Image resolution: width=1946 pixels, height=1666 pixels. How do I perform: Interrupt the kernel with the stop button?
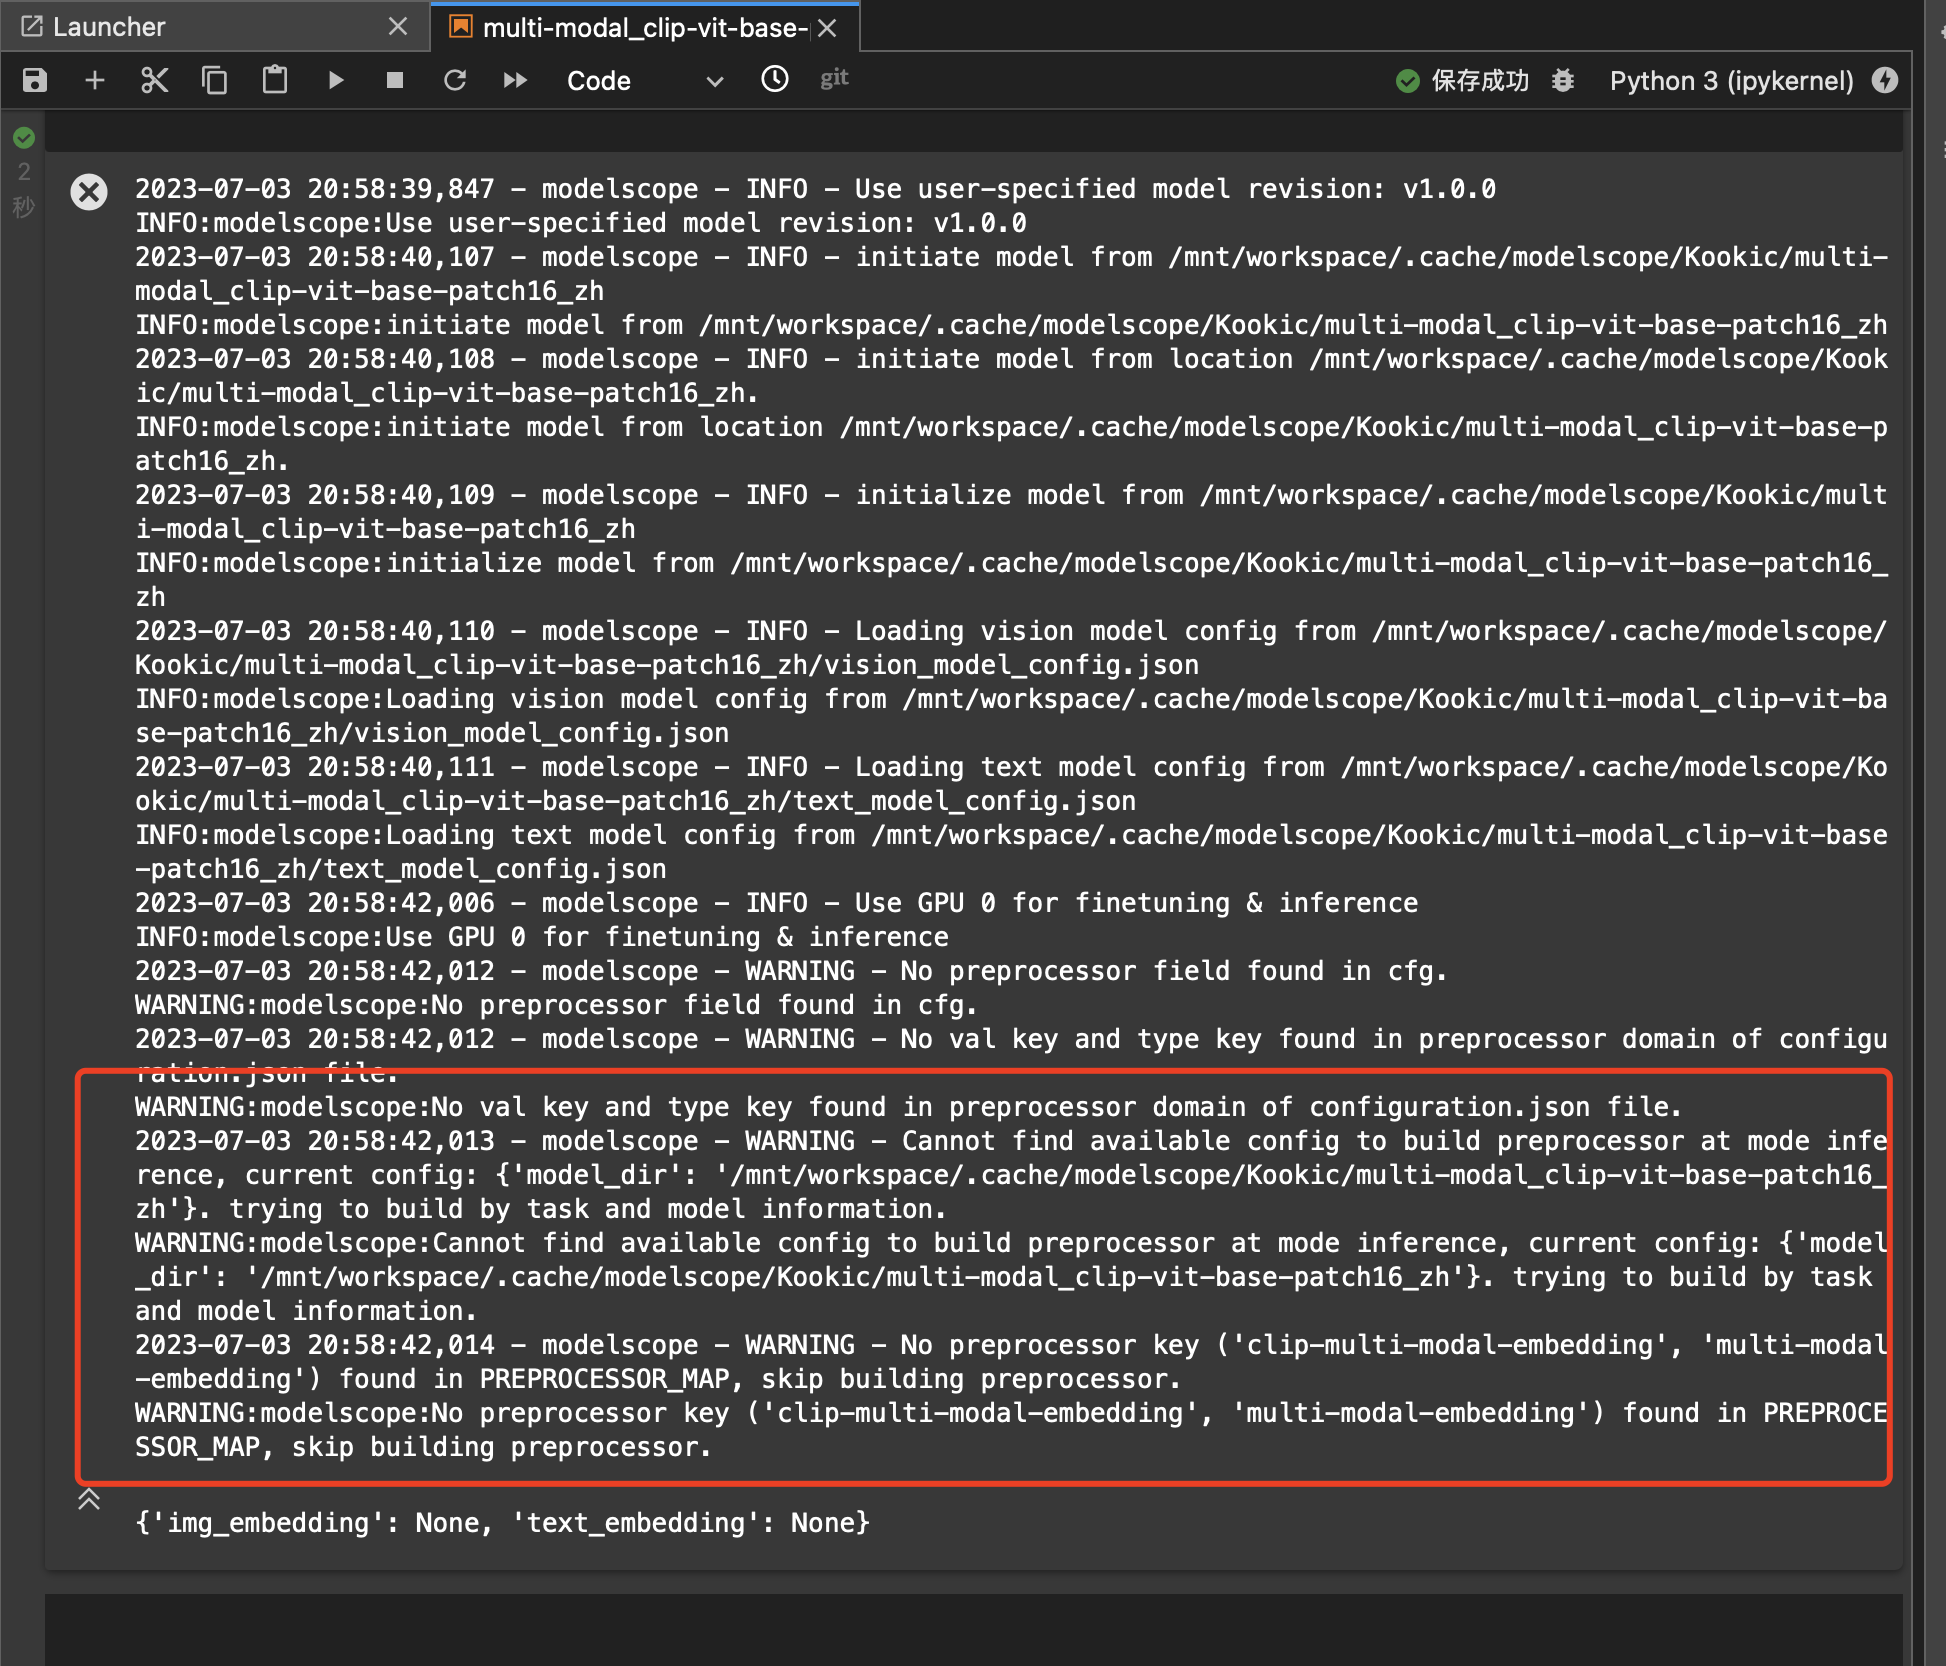coord(395,80)
